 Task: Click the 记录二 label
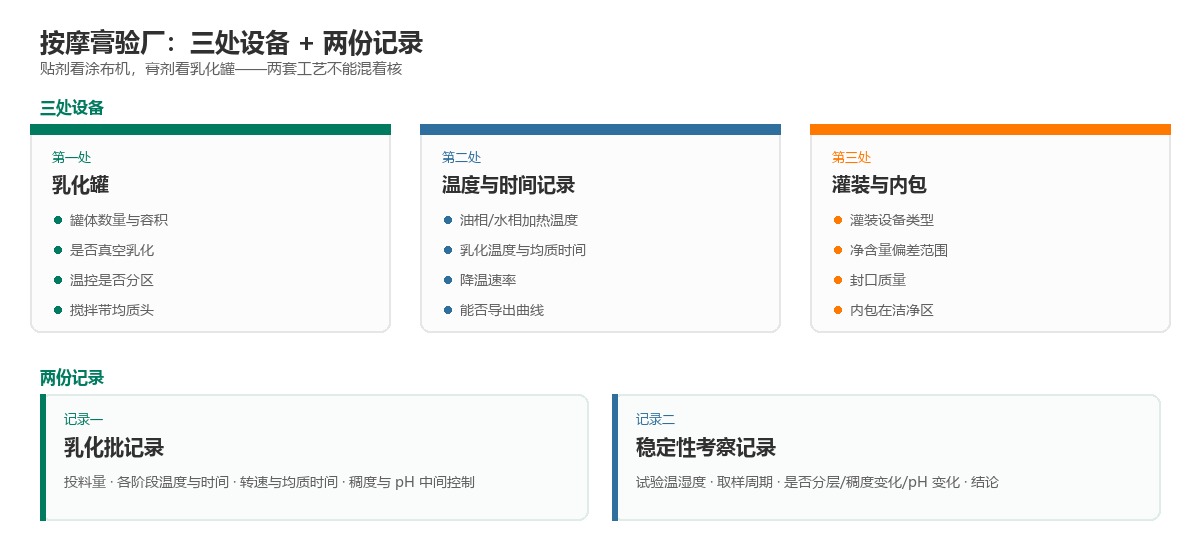(x=656, y=419)
